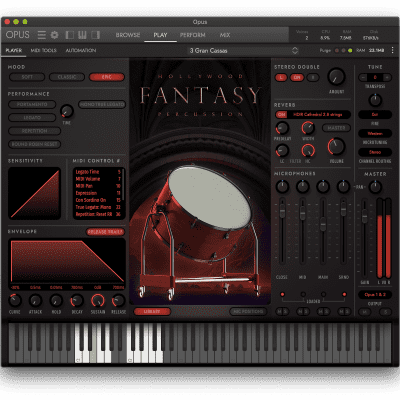Toggle the right side panel layout icon
This screenshot has width=400, height=400.
tap(95, 35)
